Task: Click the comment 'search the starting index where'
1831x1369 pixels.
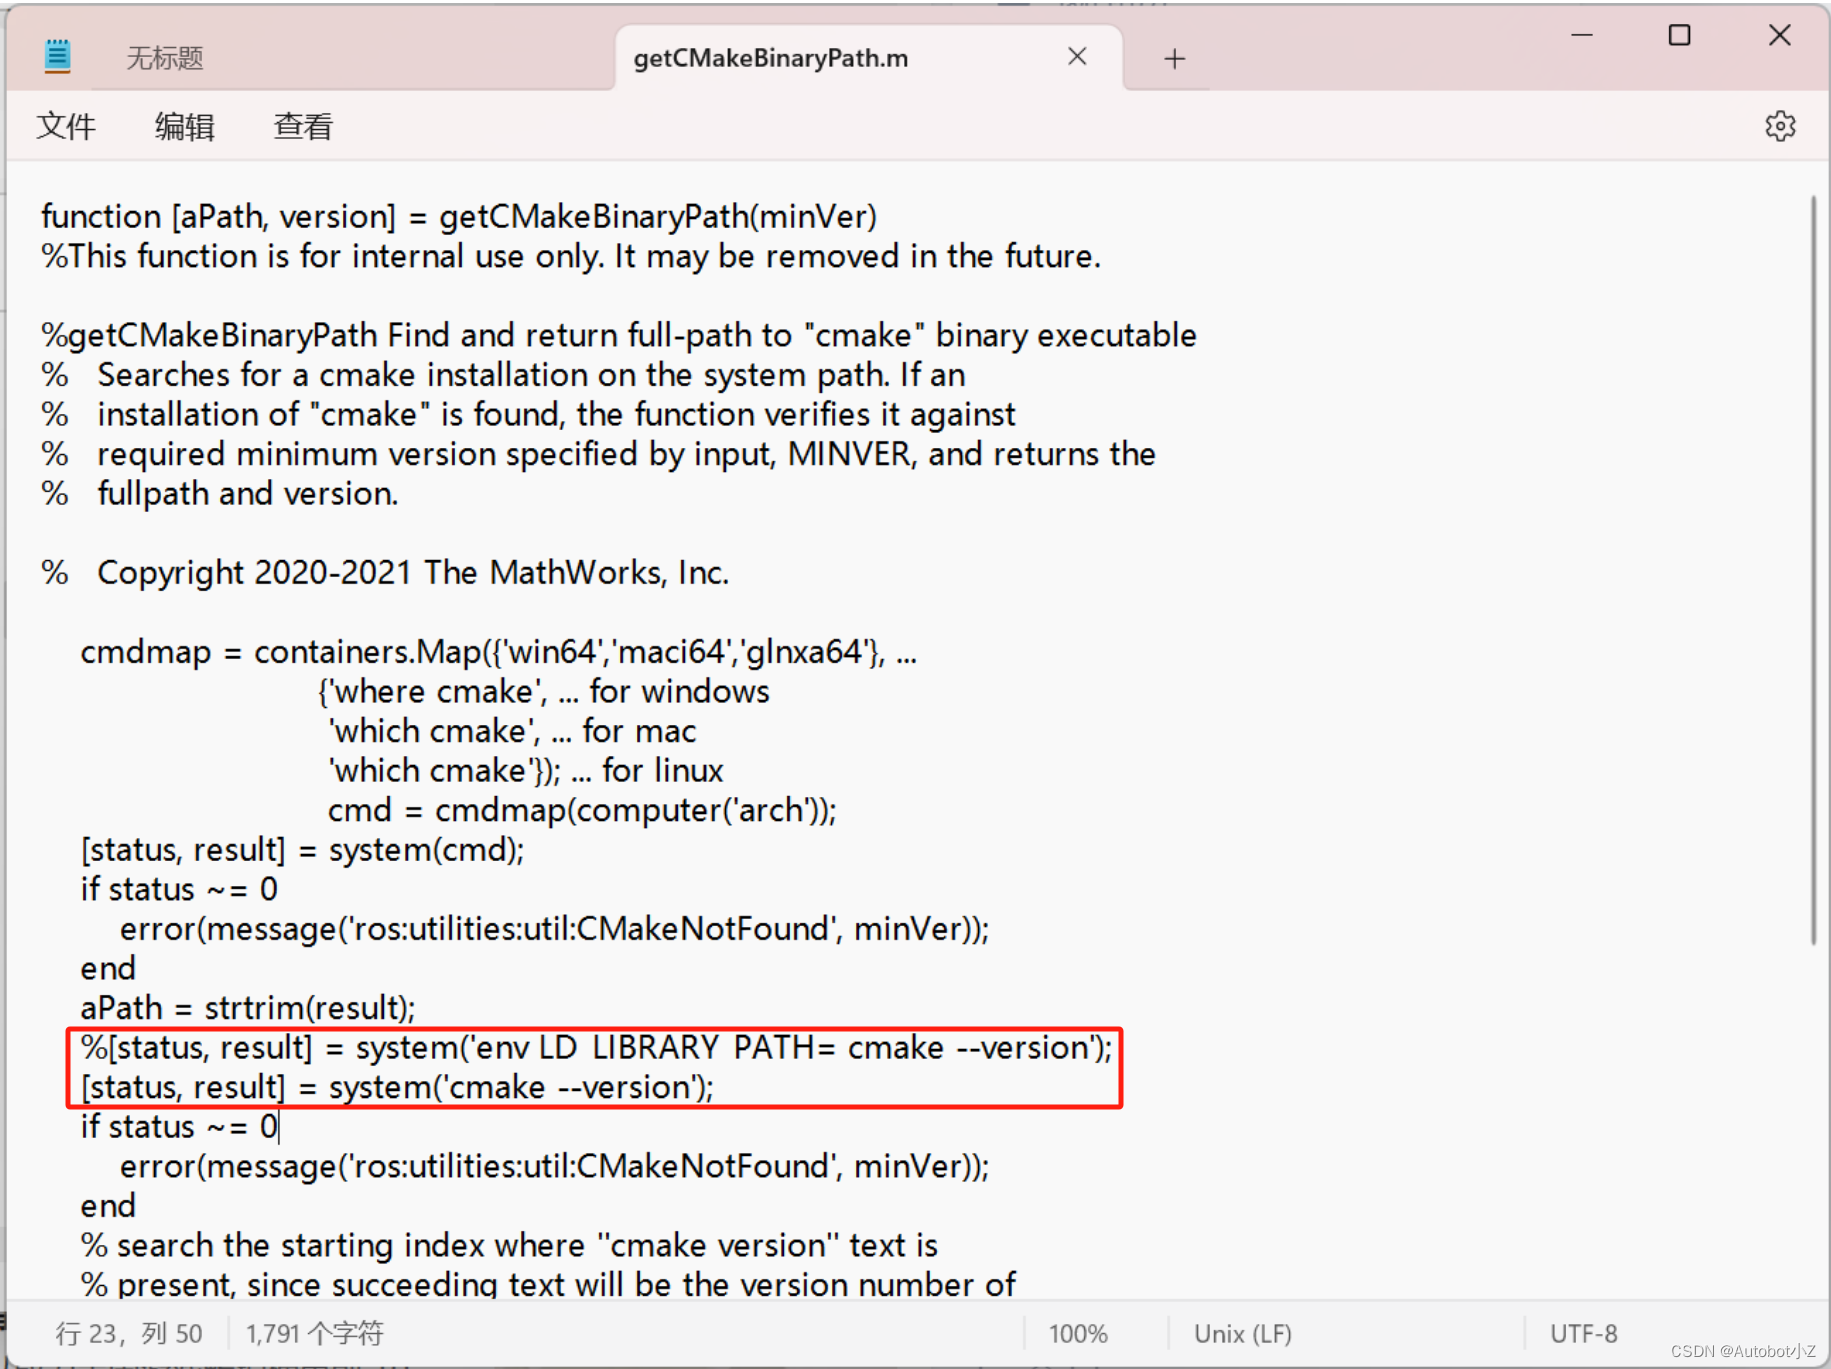Action: (x=509, y=1246)
